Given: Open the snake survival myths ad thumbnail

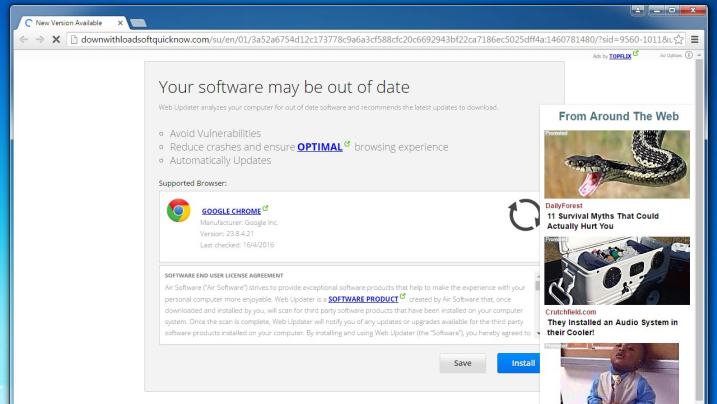Looking at the screenshot, I should 616,165.
